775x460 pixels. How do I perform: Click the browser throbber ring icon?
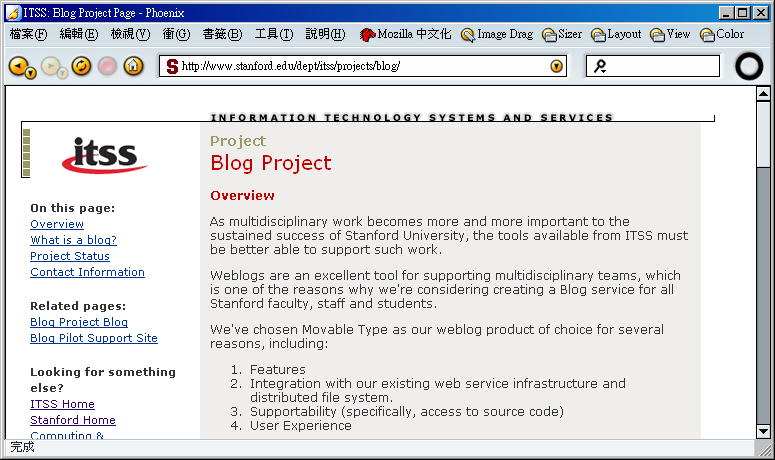pos(749,66)
